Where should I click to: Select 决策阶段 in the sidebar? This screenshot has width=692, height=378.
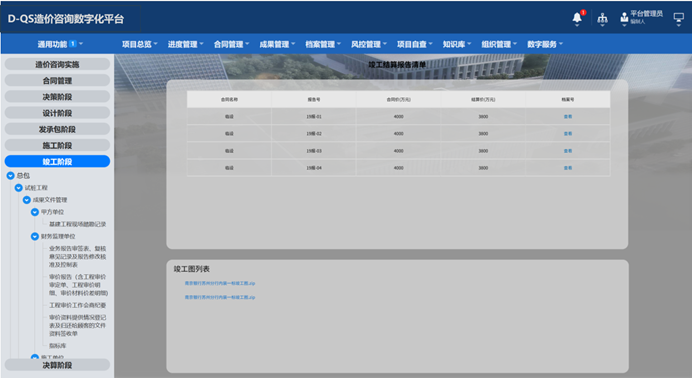point(57,97)
